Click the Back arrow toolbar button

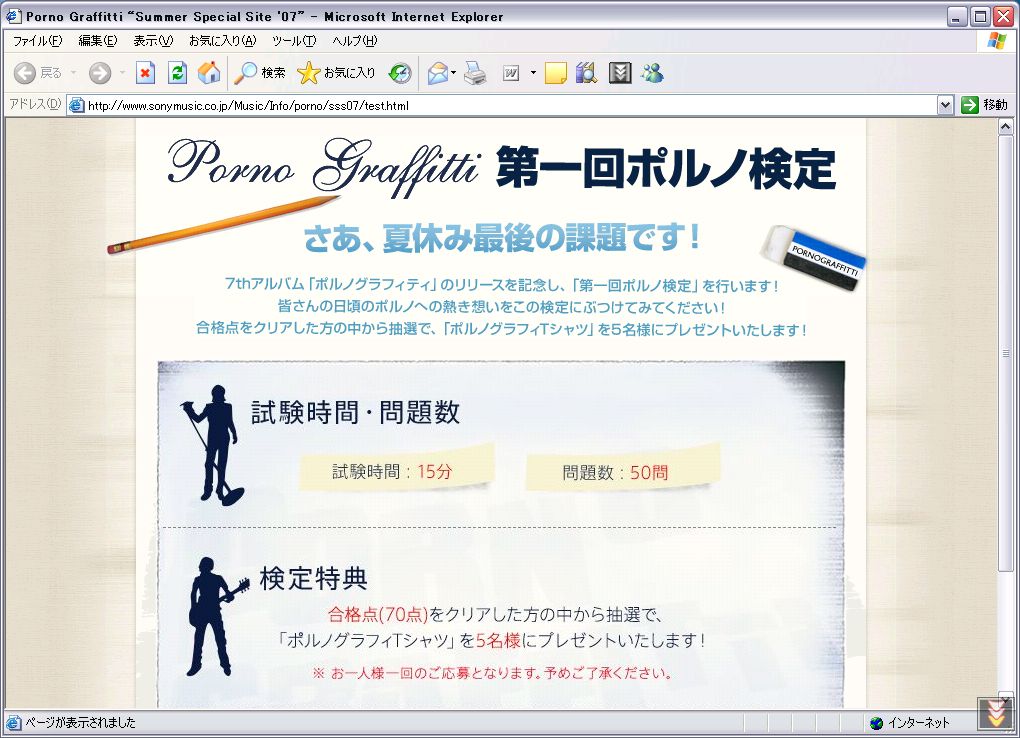coord(38,73)
